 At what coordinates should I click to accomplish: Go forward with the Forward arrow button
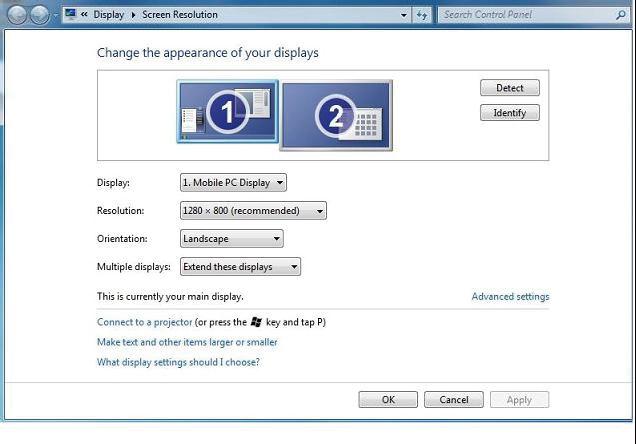pos(40,15)
